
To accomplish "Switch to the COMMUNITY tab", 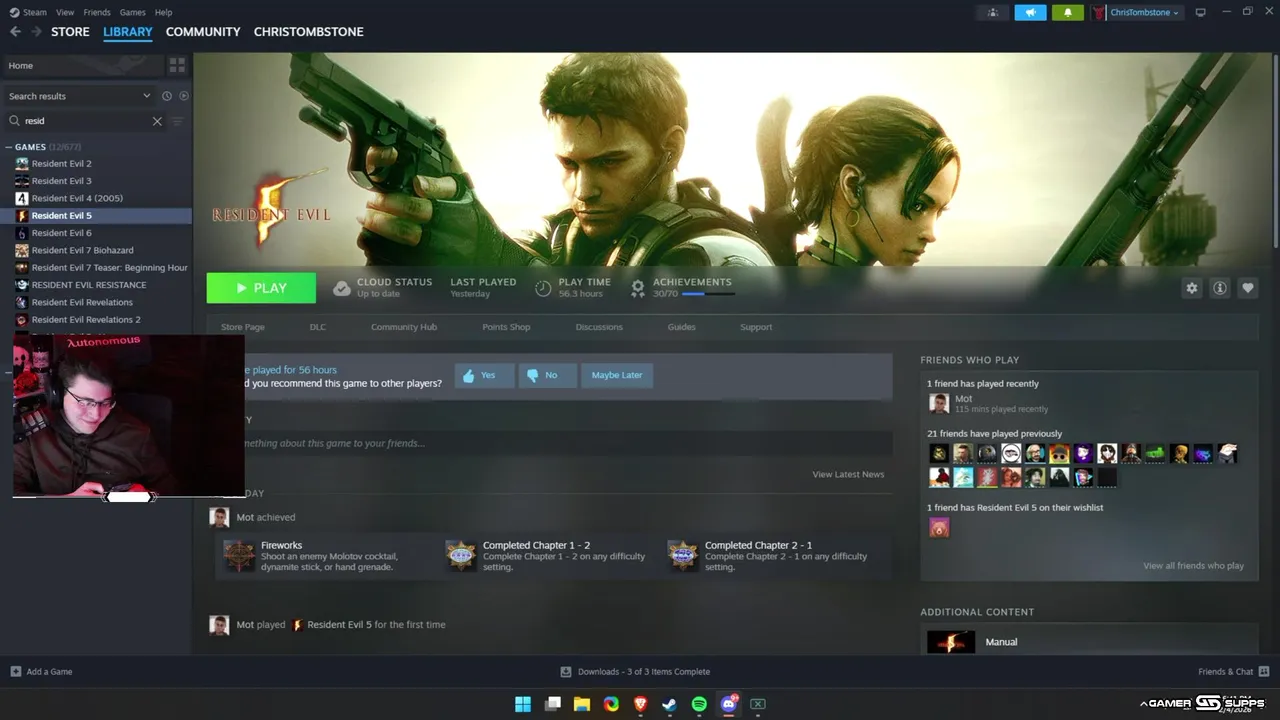I will [203, 32].
